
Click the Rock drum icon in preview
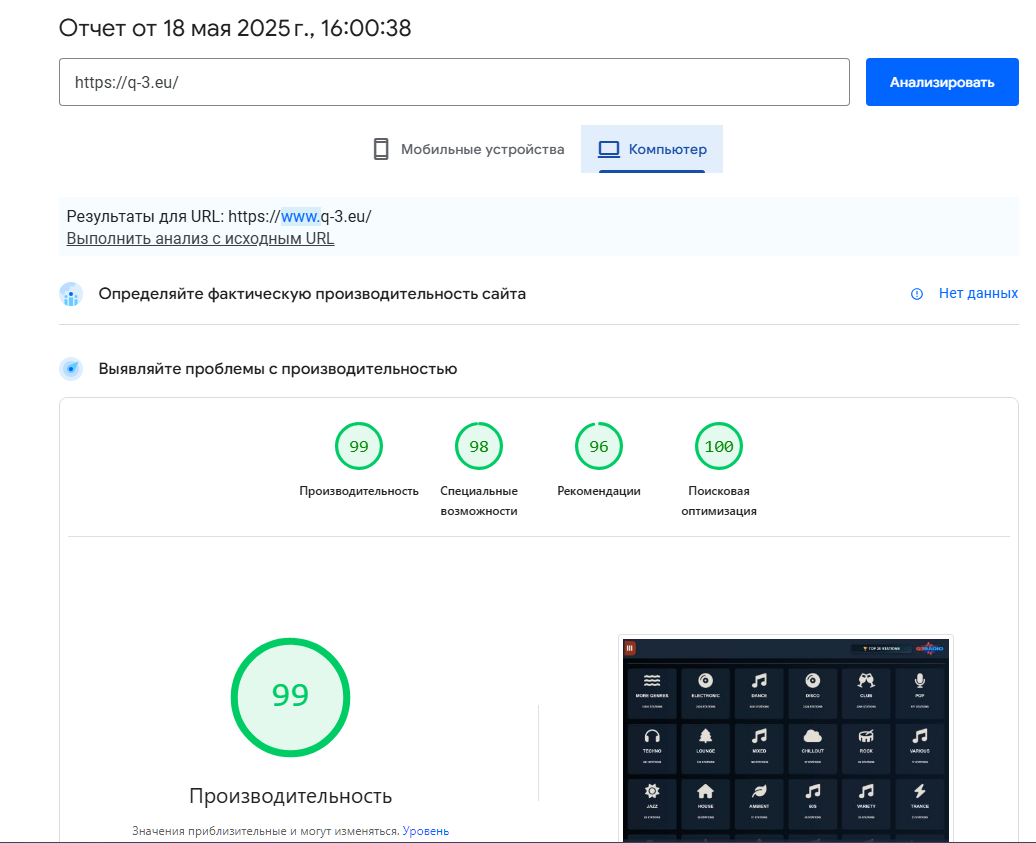(x=866, y=736)
